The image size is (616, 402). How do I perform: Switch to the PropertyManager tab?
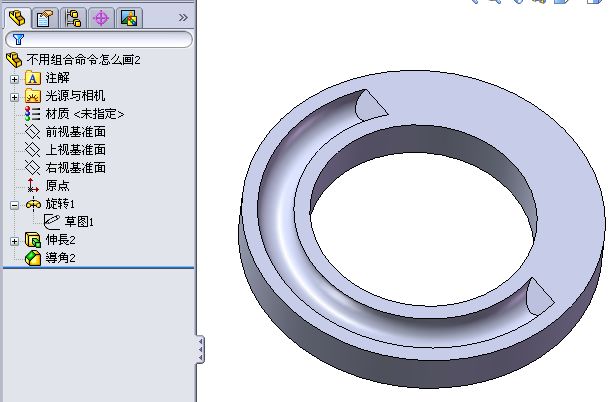pyautogui.click(x=45, y=18)
